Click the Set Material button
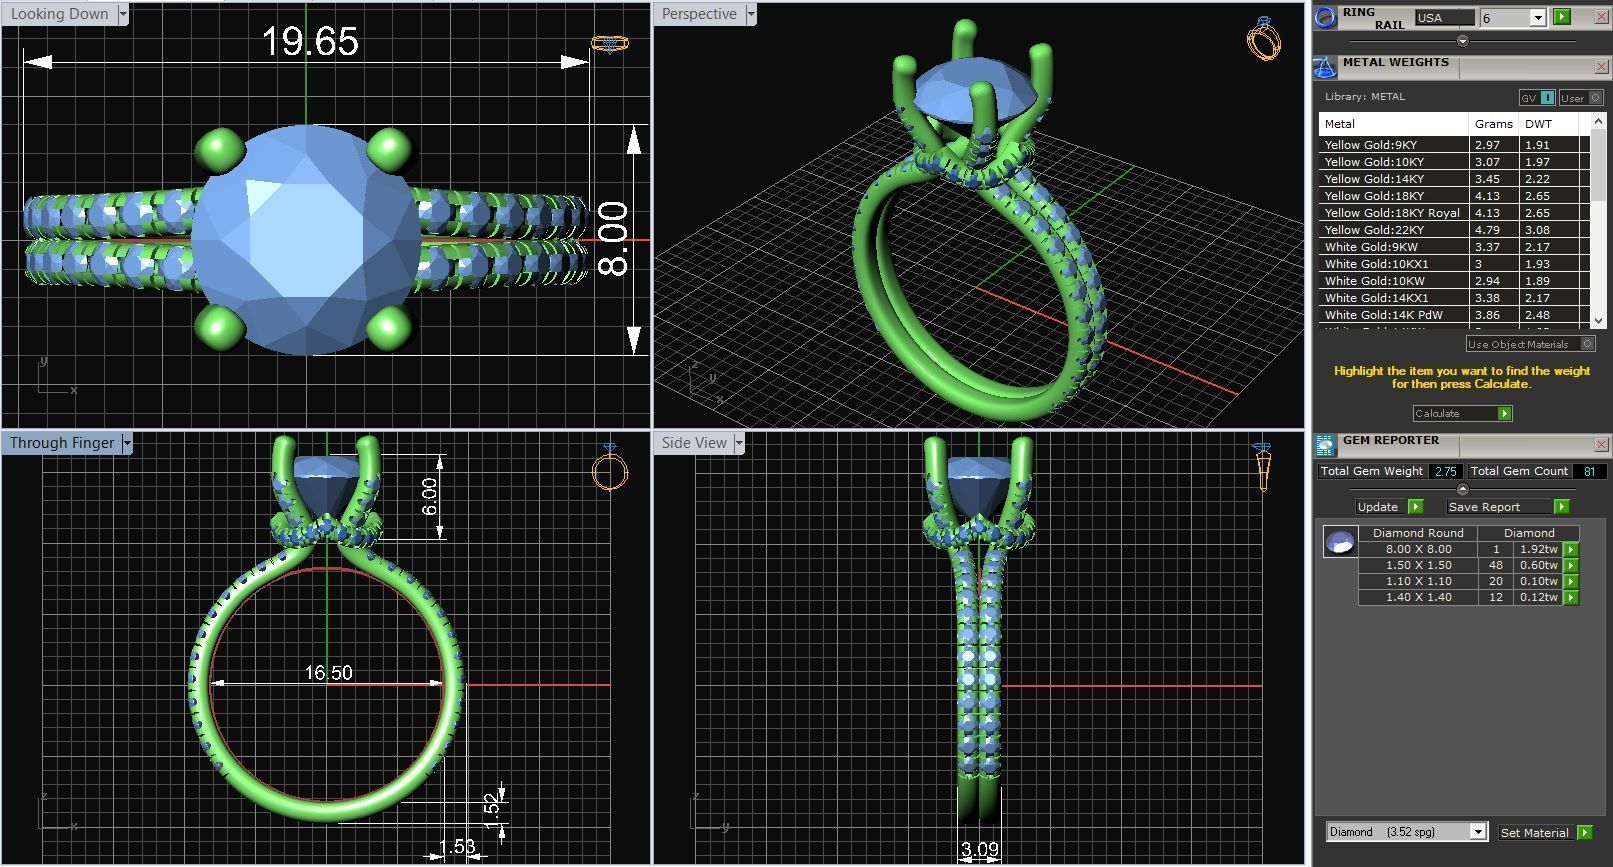 [1535, 832]
